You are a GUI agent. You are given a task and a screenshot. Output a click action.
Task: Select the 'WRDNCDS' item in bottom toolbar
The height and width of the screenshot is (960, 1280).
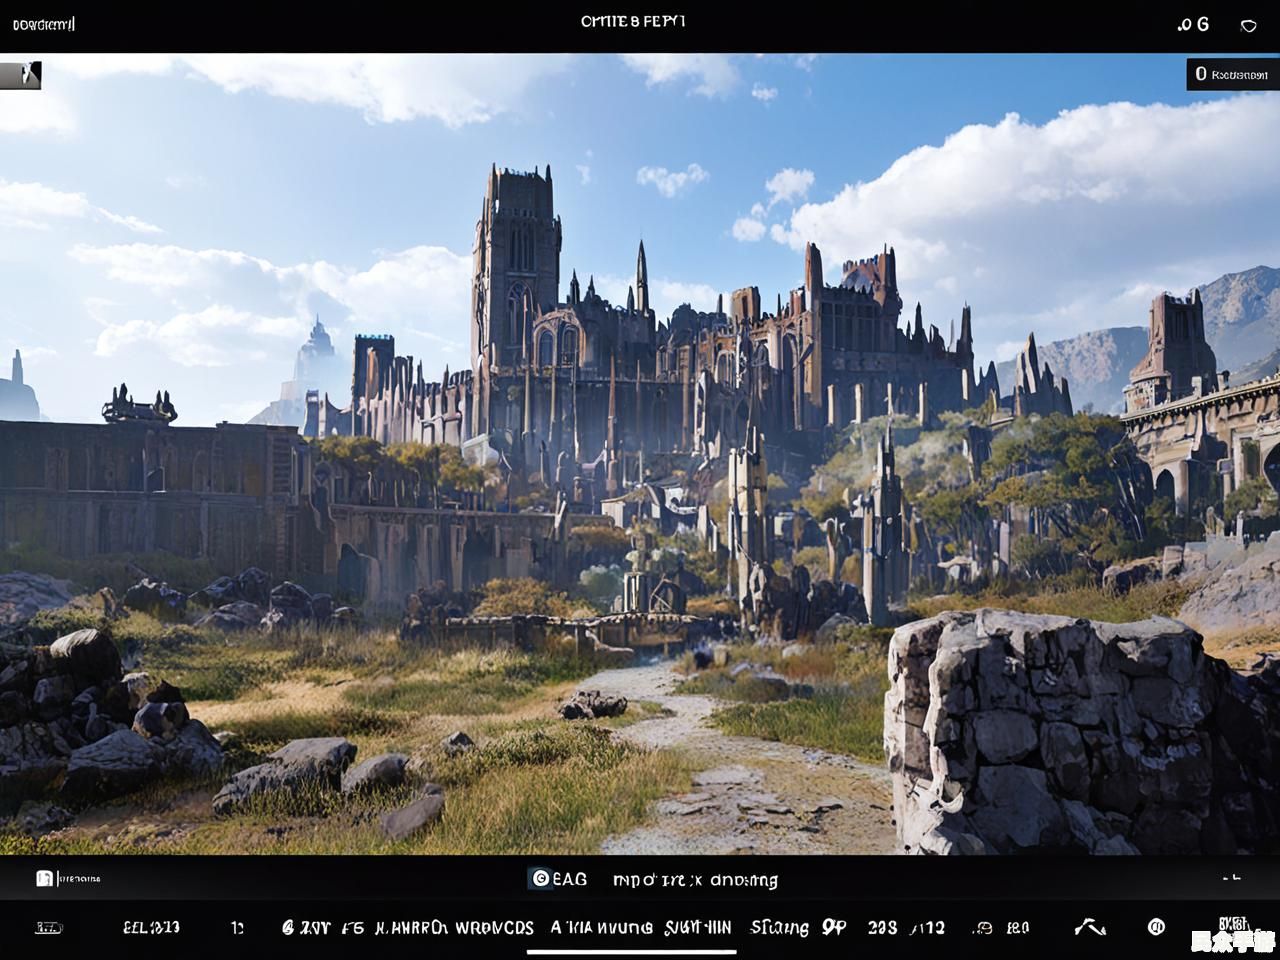[x=494, y=928]
